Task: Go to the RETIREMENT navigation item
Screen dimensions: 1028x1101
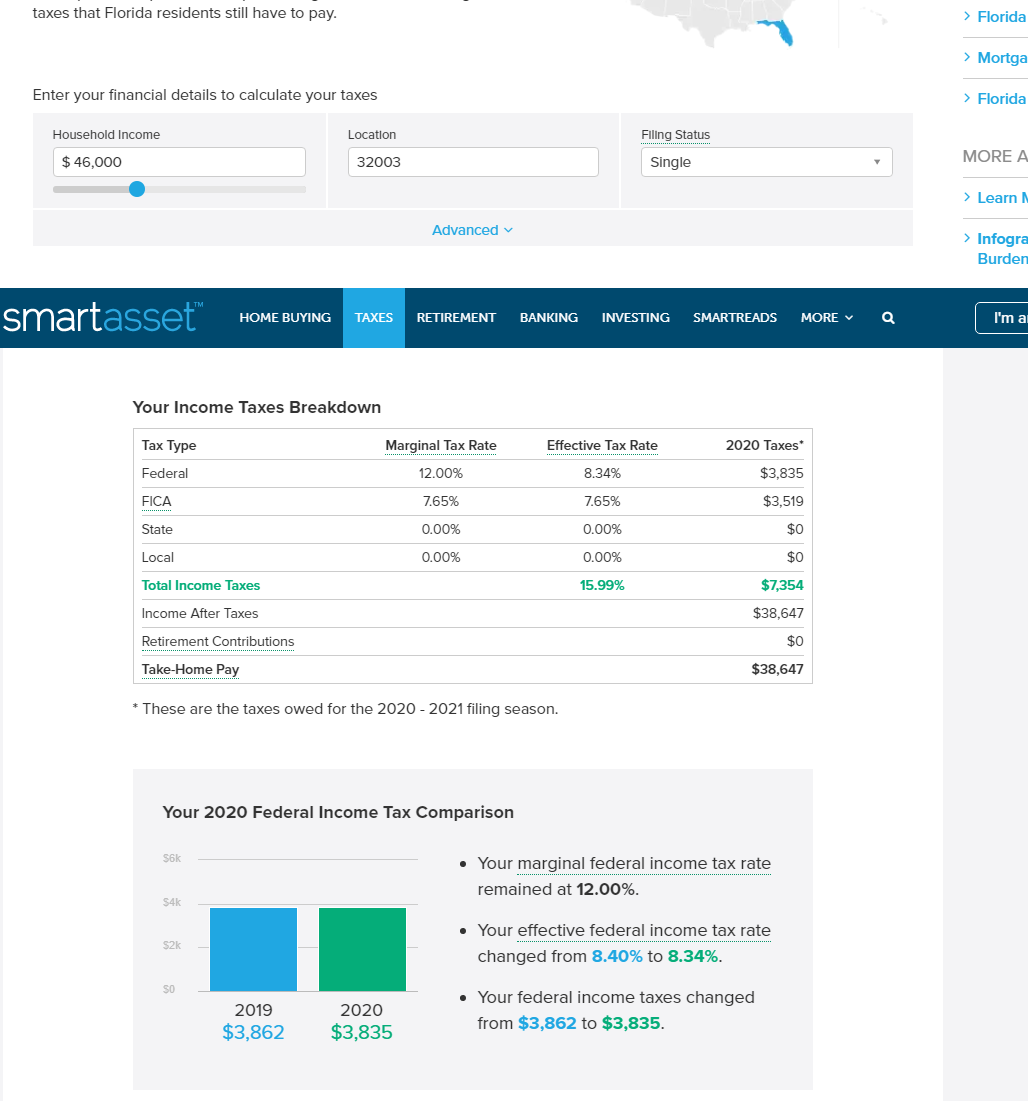Action: click(x=456, y=318)
